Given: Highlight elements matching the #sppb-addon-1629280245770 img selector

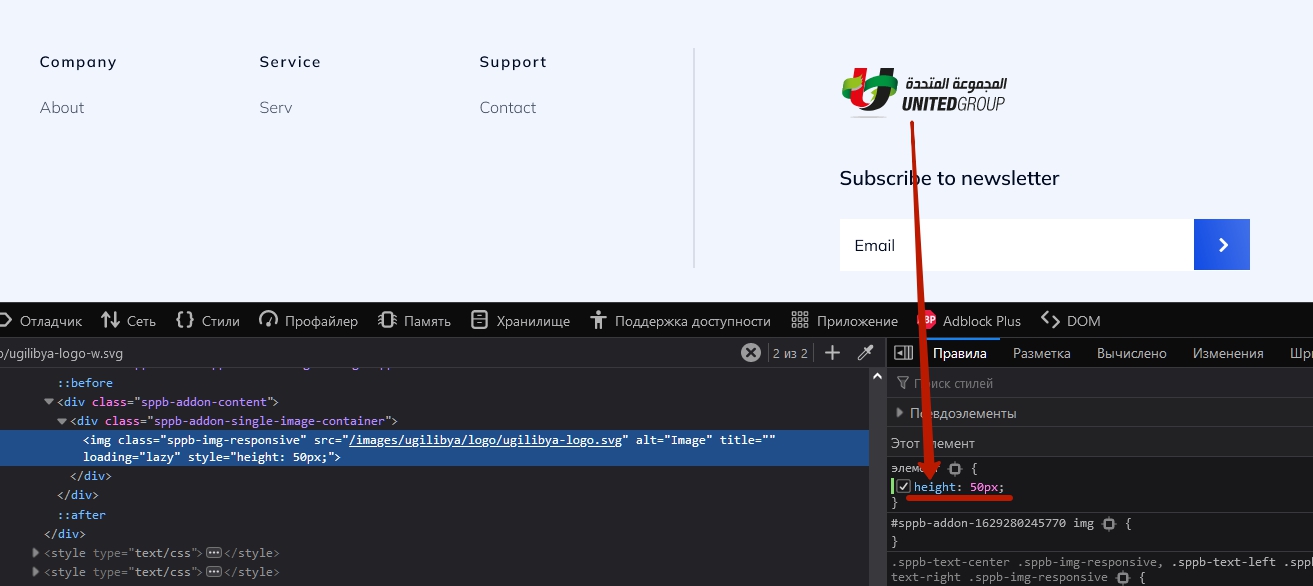Looking at the screenshot, I should click(x=1108, y=524).
